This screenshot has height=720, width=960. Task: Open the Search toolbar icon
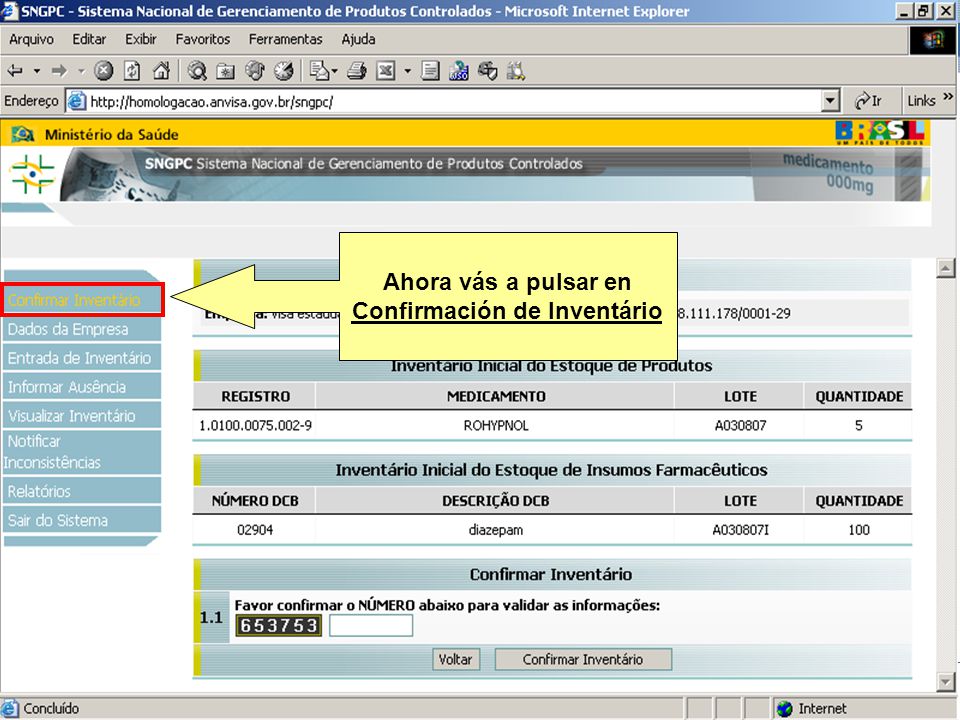tap(197, 71)
